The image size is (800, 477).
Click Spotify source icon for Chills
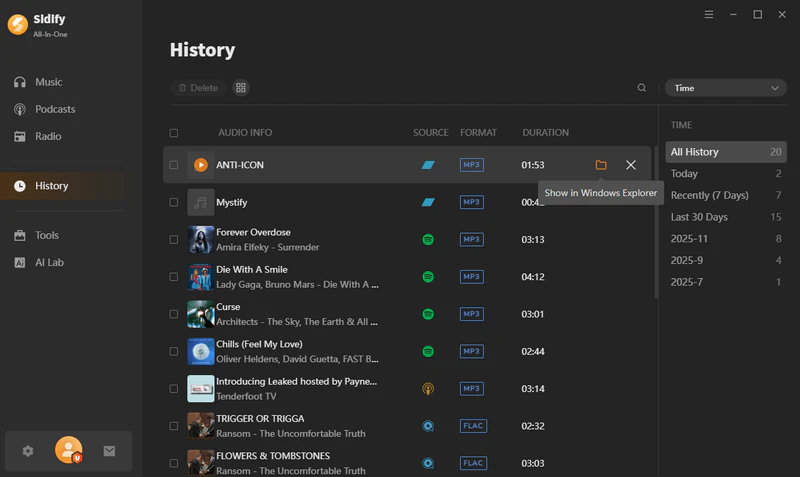(x=428, y=351)
